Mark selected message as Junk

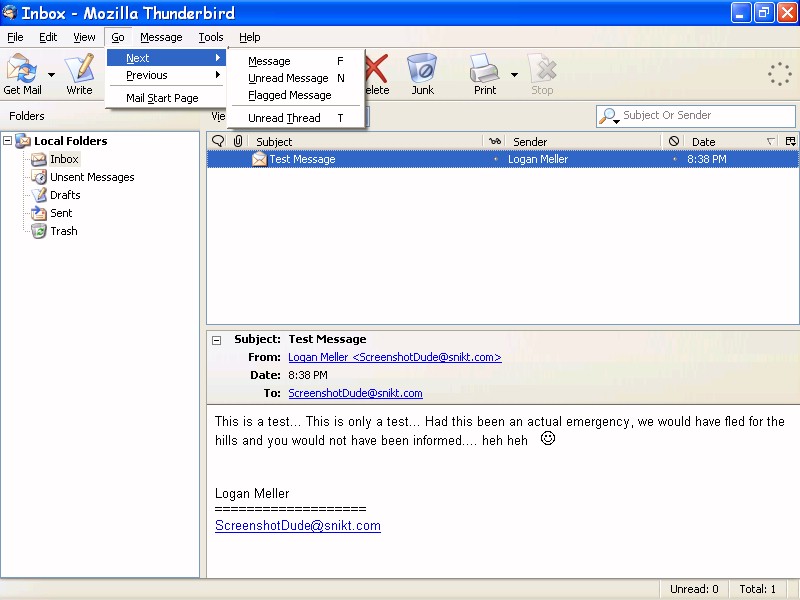422,74
